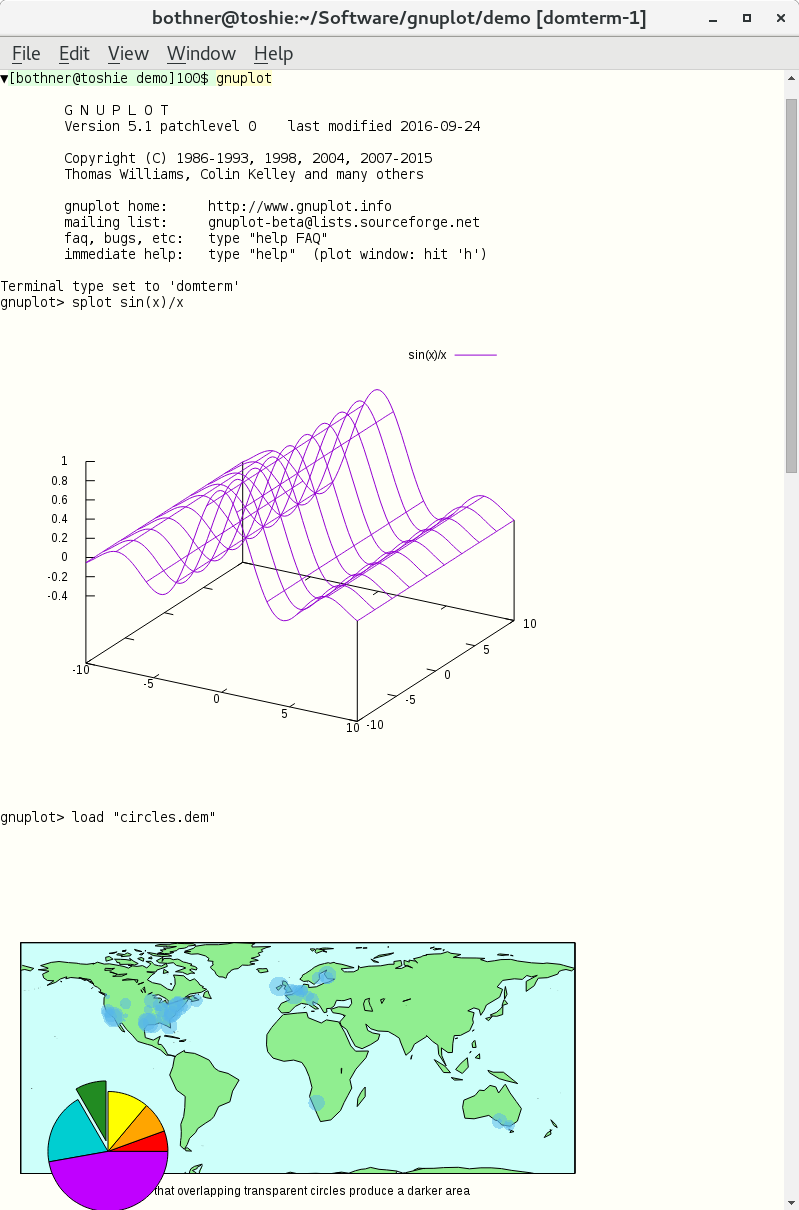
Task: Click the 'G N U P L O T' heading
Action: point(116,110)
